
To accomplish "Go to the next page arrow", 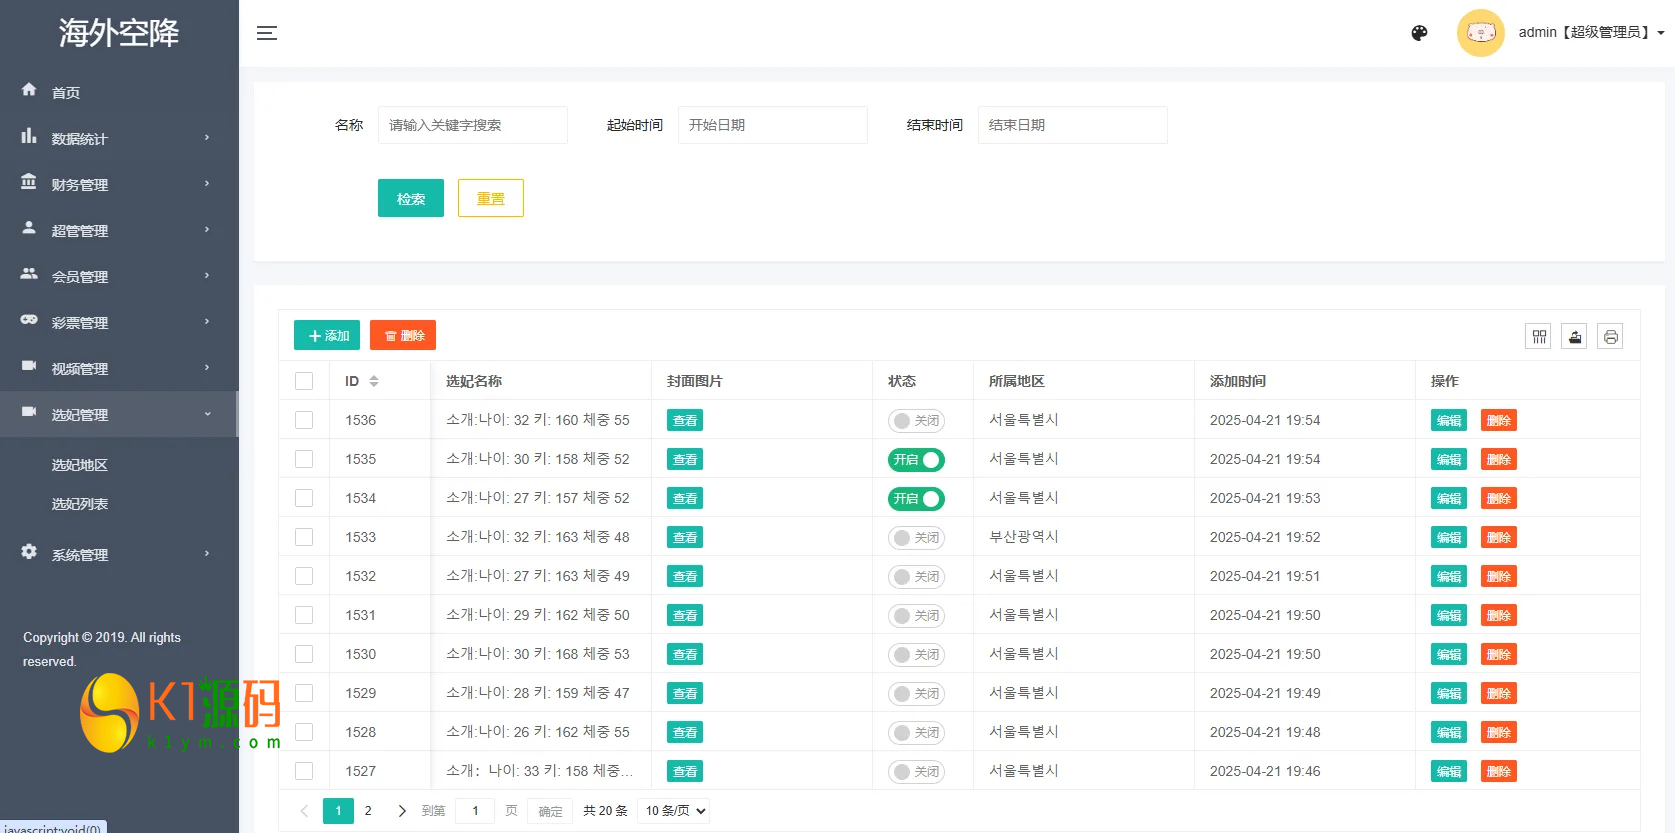I will (402, 811).
